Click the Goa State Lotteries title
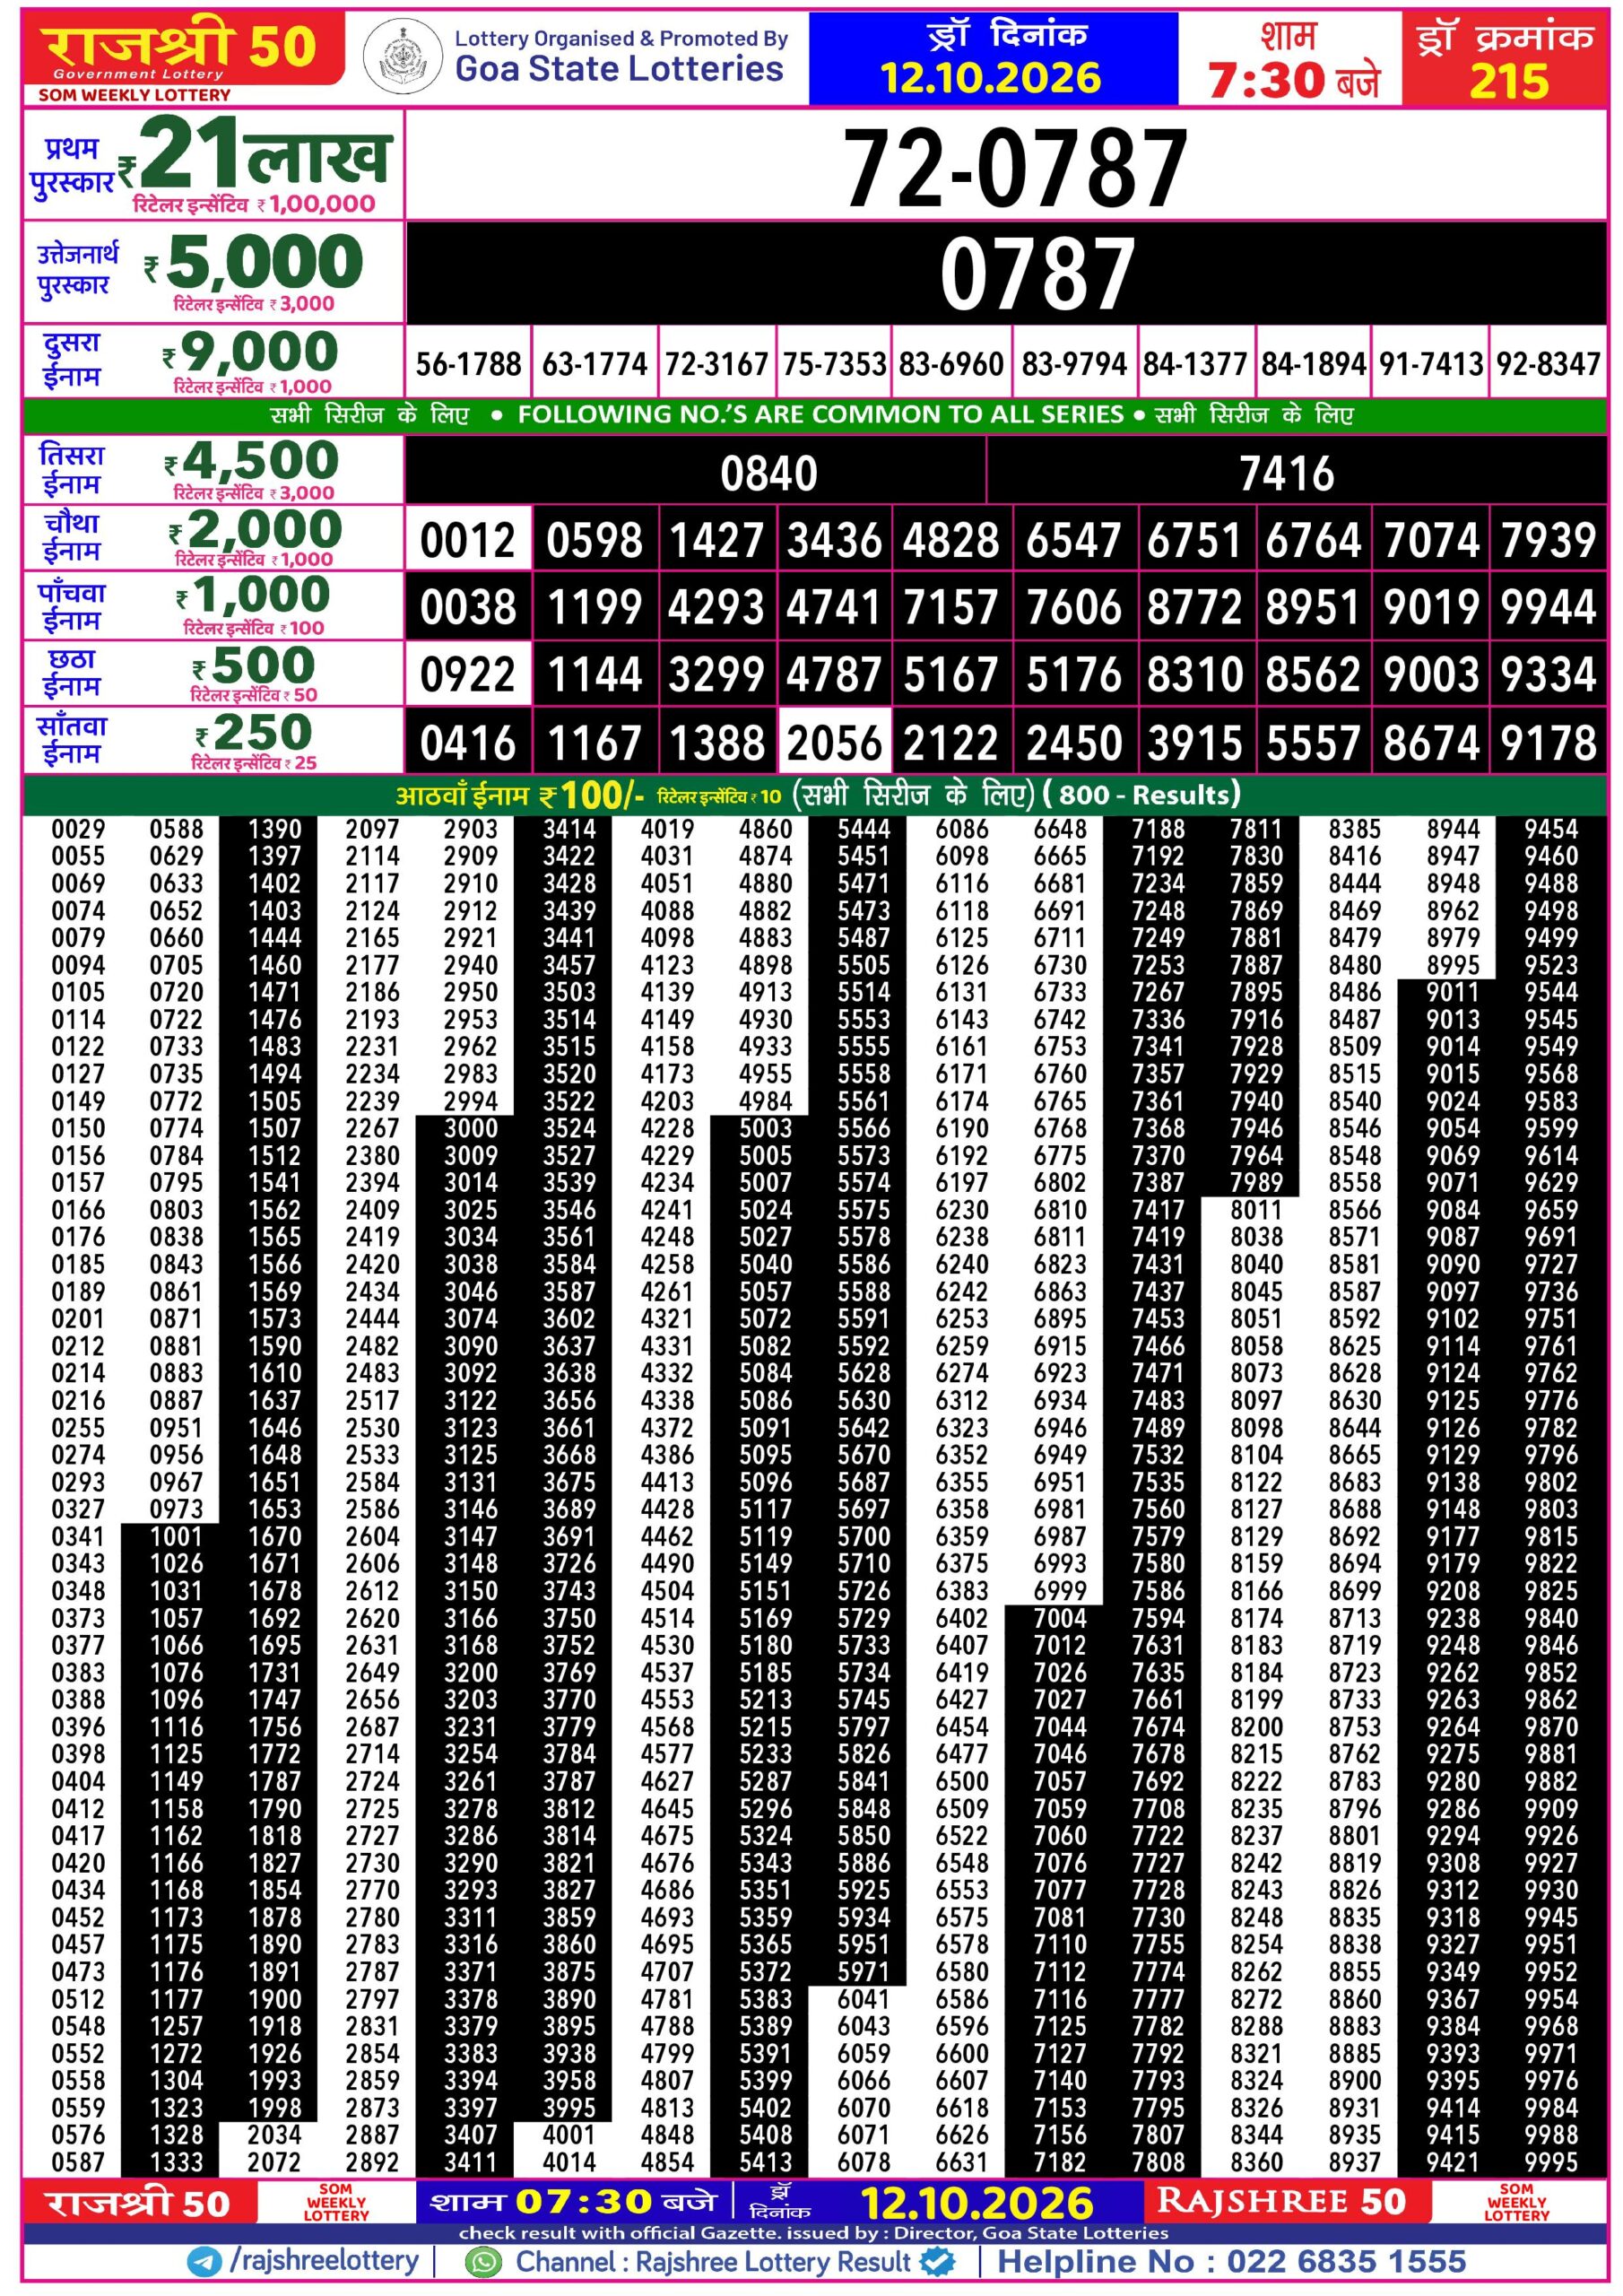The width and height of the screenshot is (1623, 2296). pyautogui.click(x=619, y=69)
